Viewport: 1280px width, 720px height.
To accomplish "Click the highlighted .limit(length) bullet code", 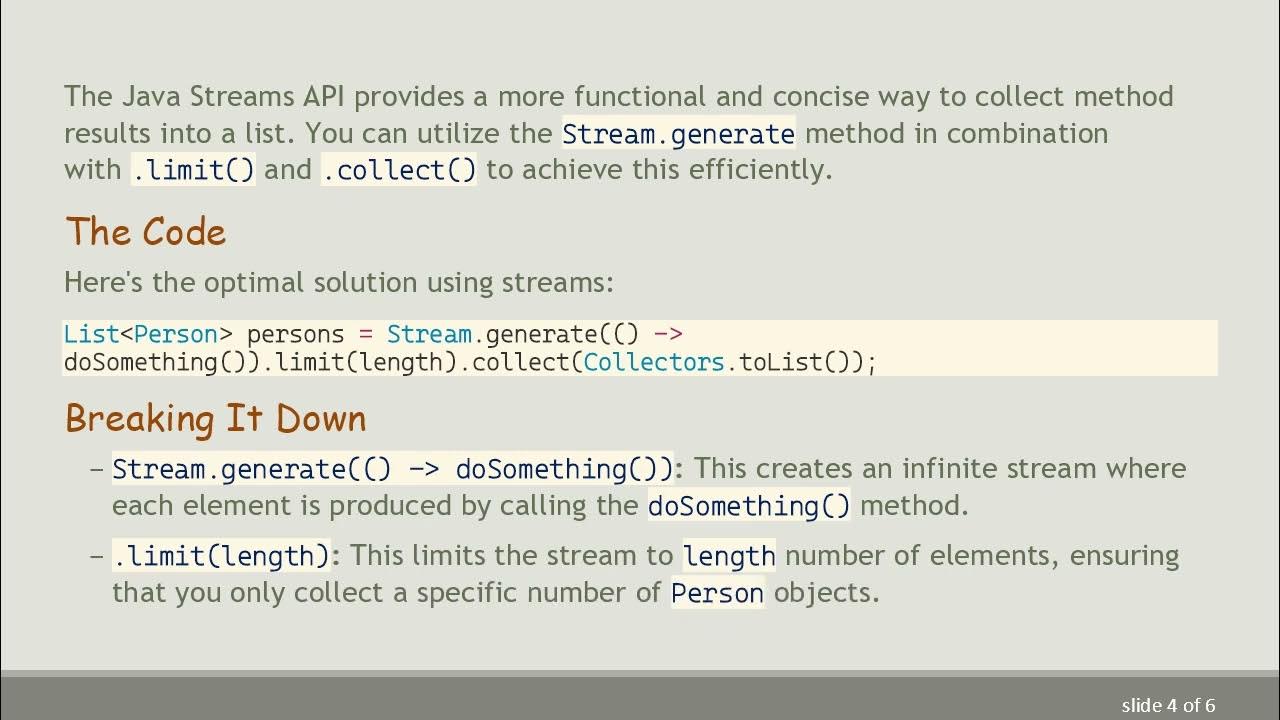I will coord(221,556).
